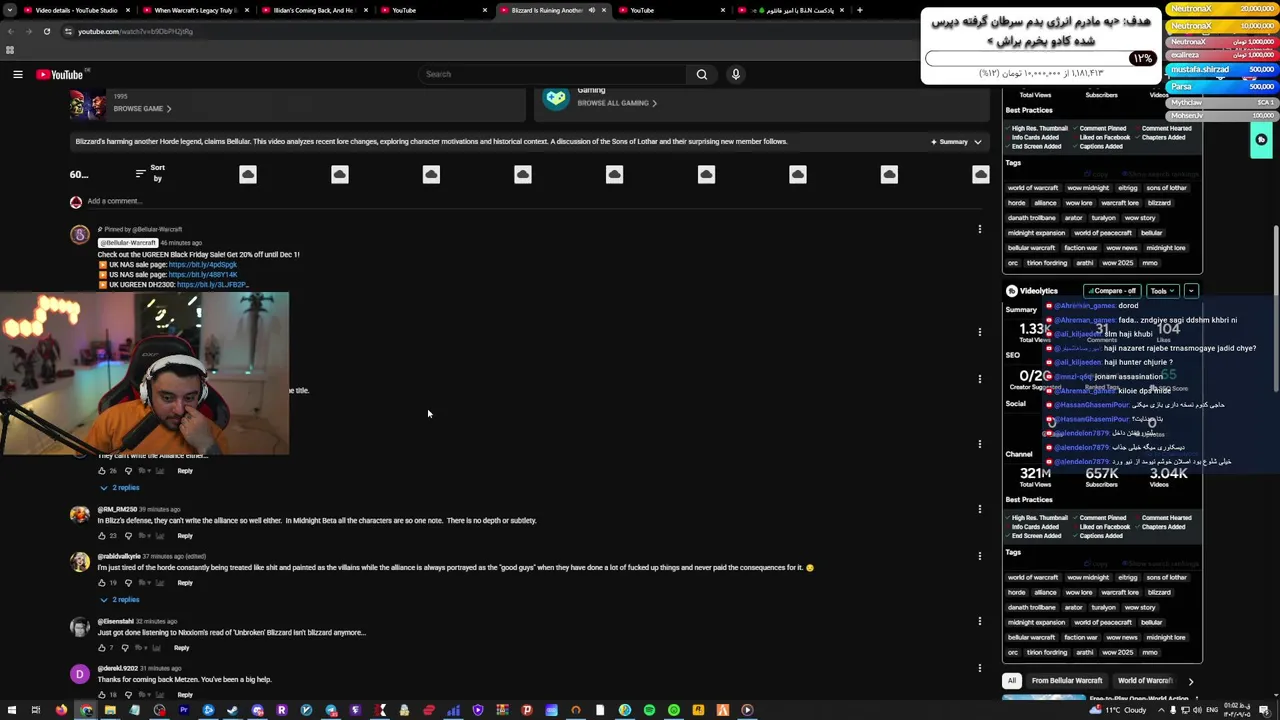Click the Videolytics logo icon
This screenshot has width=1280, height=720.
tap(1012, 291)
